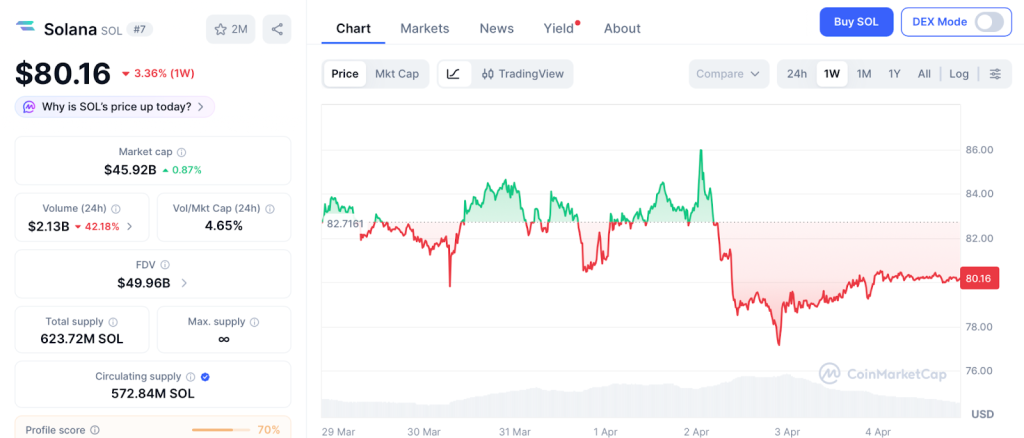The image size is (1024, 438).
Task: Add Solana to watchlist via star
Action: pos(230,29)
